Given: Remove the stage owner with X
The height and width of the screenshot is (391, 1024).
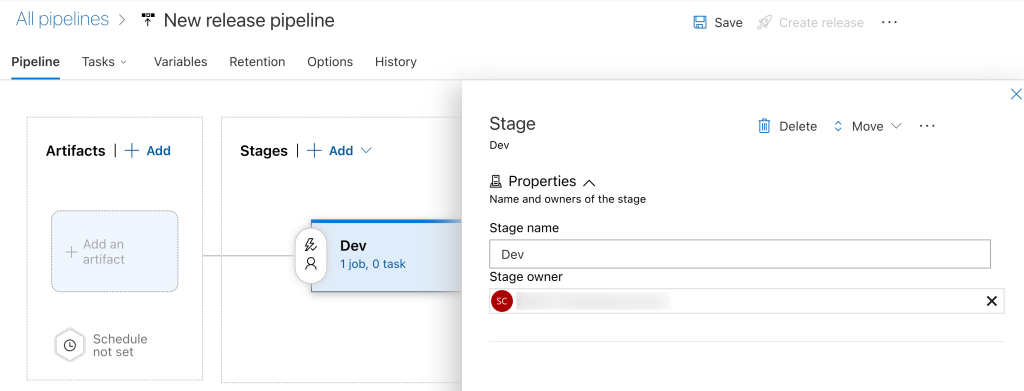Looking at the screenshot, I should click(x=991, y=301).
